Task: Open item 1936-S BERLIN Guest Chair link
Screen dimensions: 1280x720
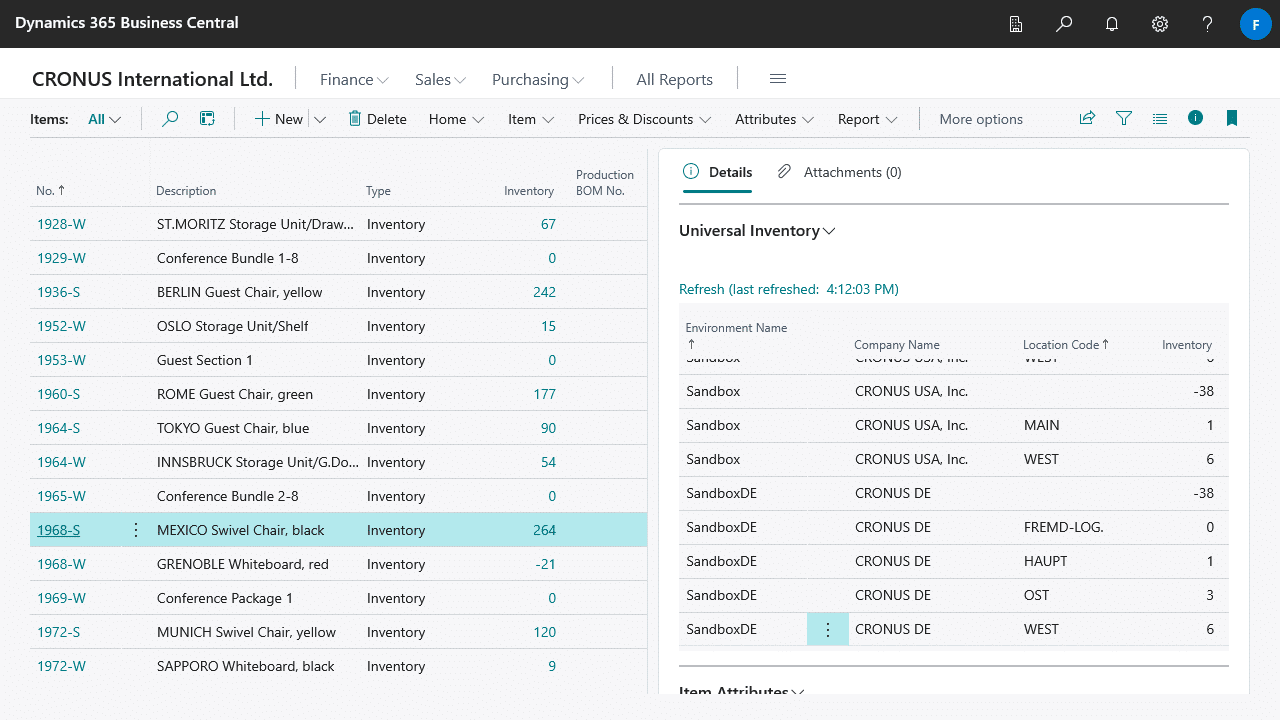Action: tap(58, 292)
